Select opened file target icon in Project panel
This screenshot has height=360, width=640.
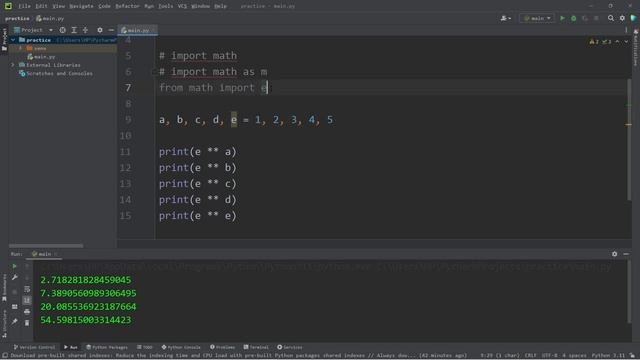pos(62,30)
